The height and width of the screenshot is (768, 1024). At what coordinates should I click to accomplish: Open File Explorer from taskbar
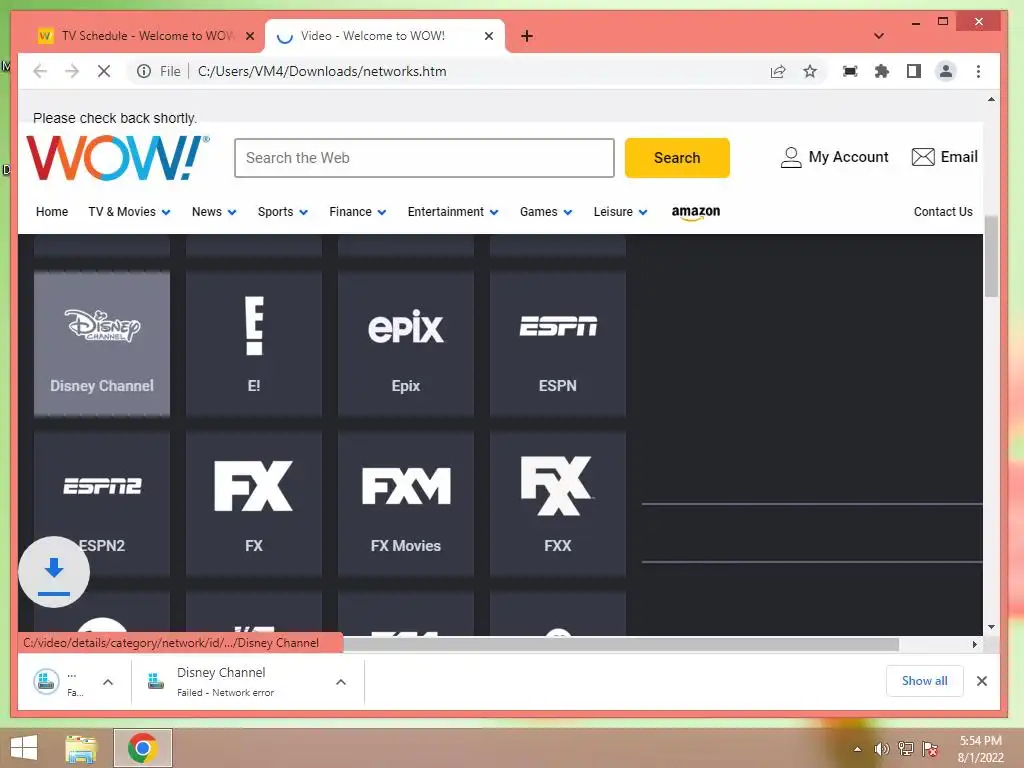81,748
